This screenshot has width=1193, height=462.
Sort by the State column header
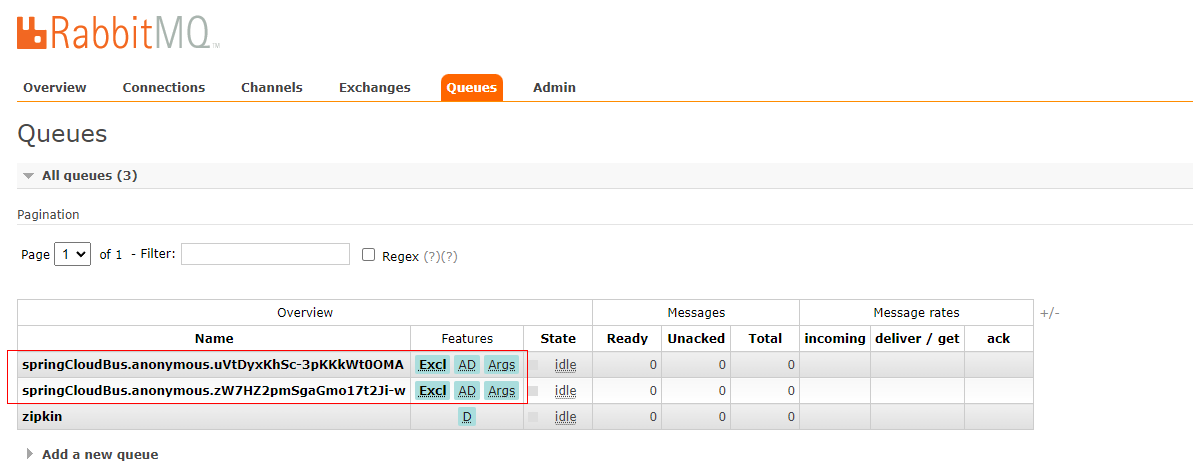558,339
